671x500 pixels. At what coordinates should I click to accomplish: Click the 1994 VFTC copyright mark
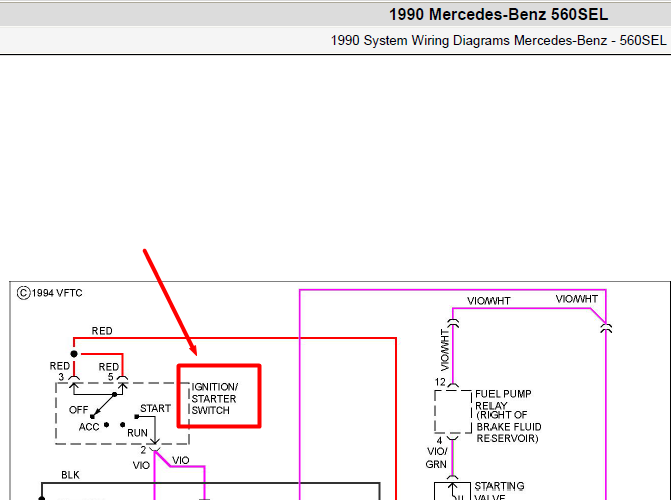(50, 293)
